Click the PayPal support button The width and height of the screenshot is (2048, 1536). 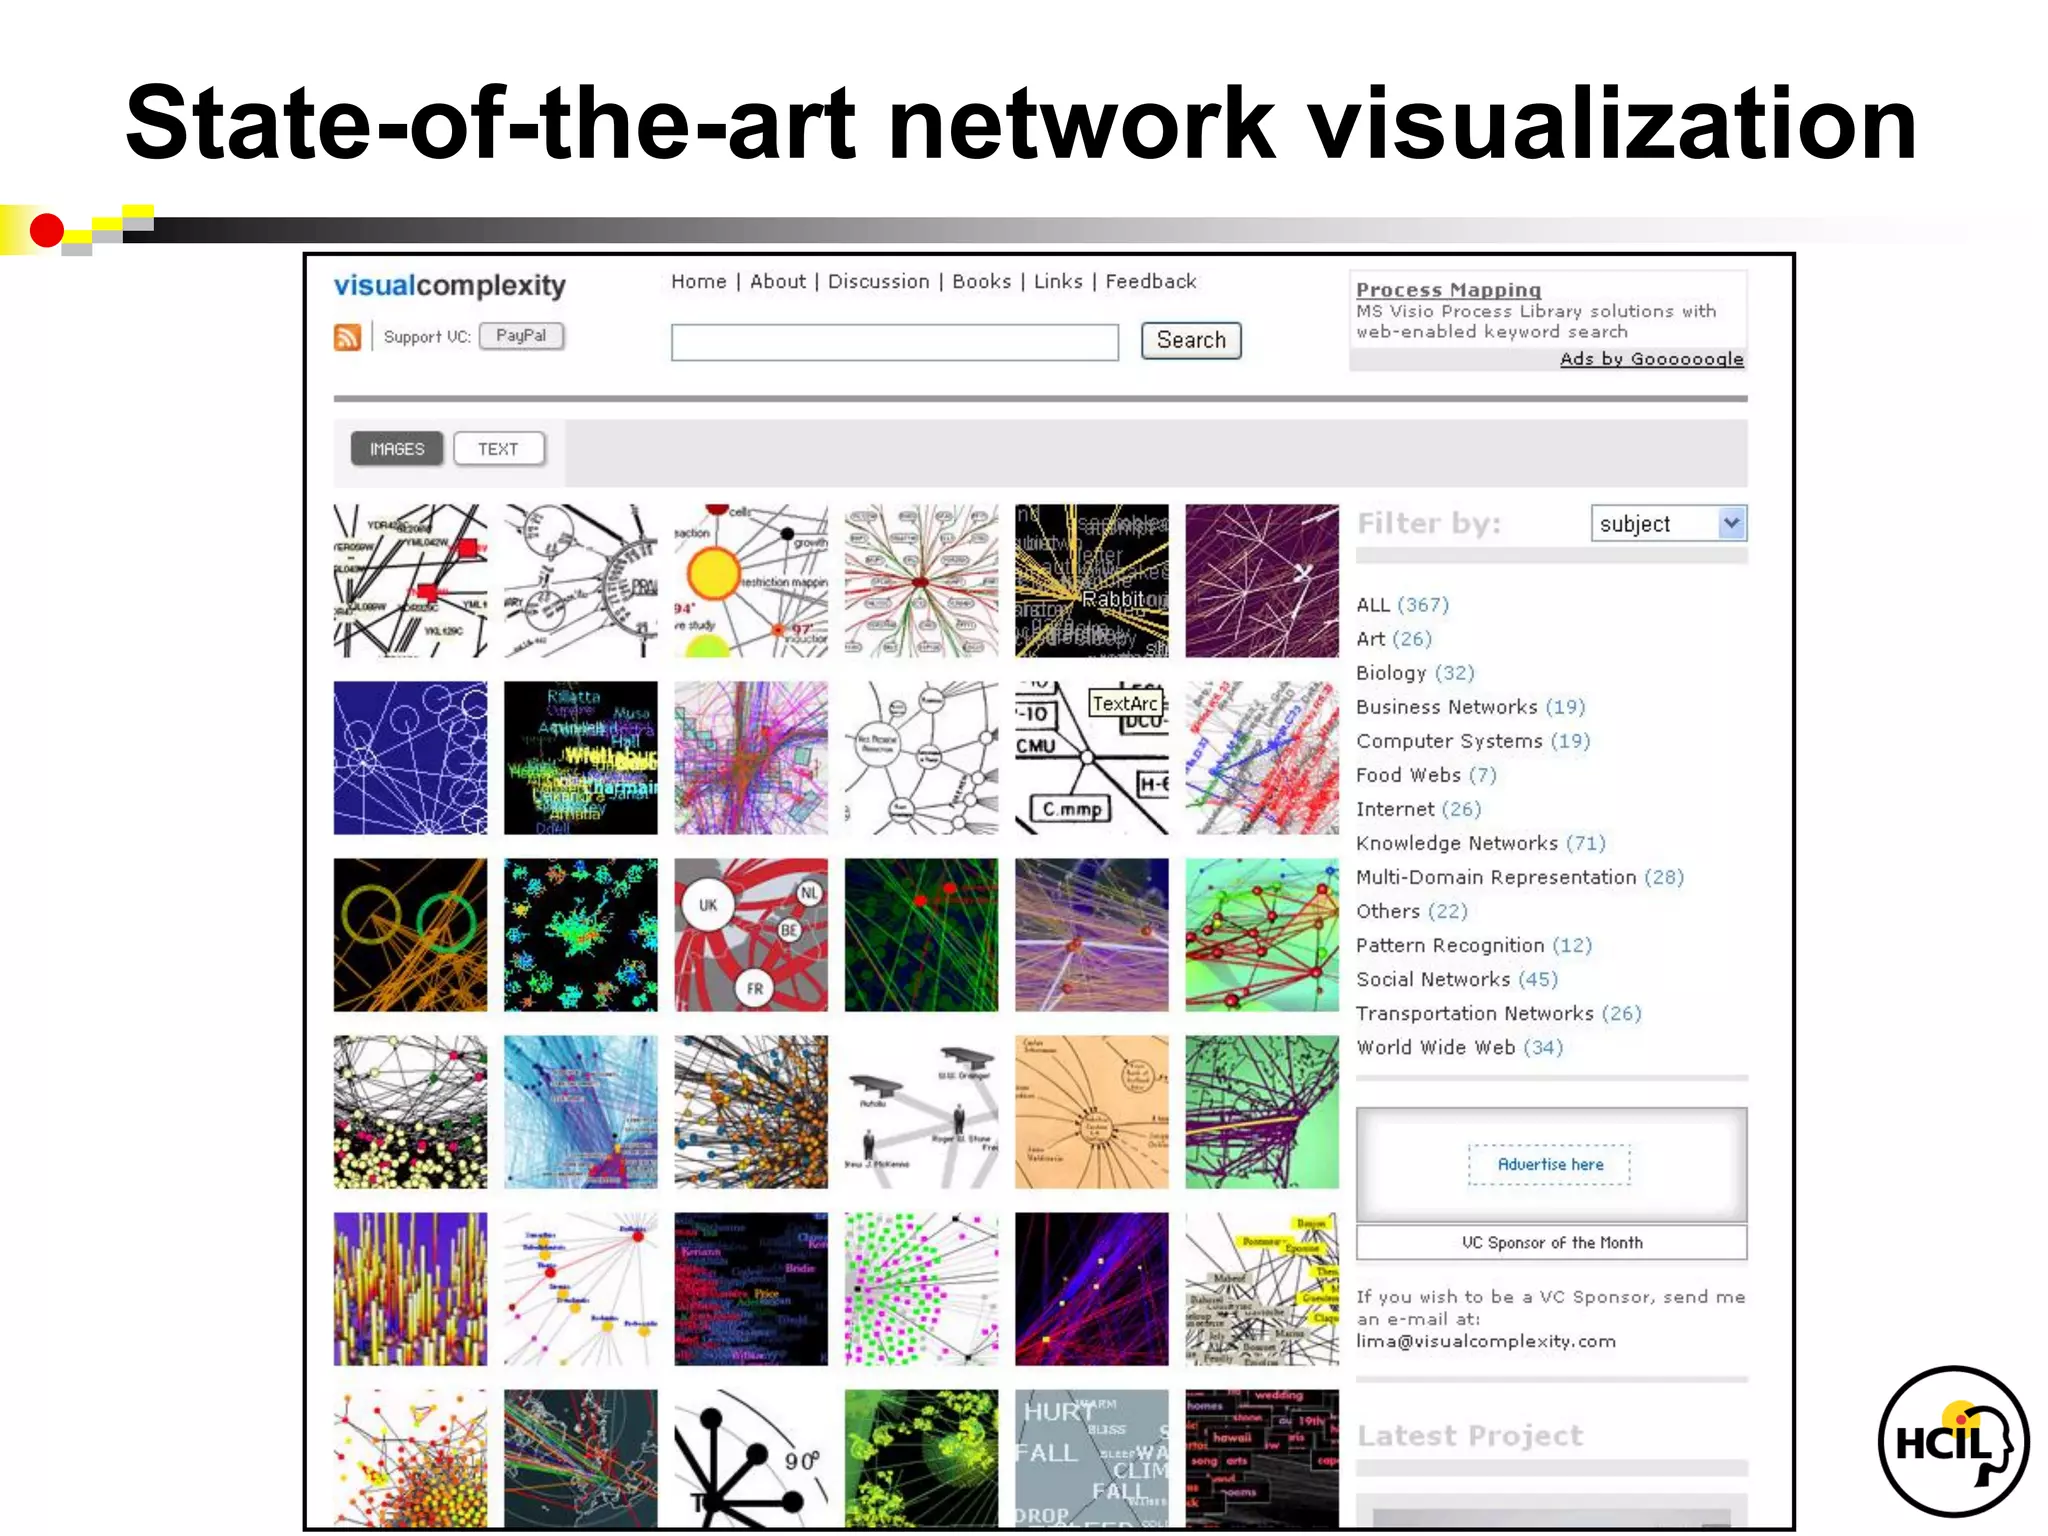coord(521,336)
